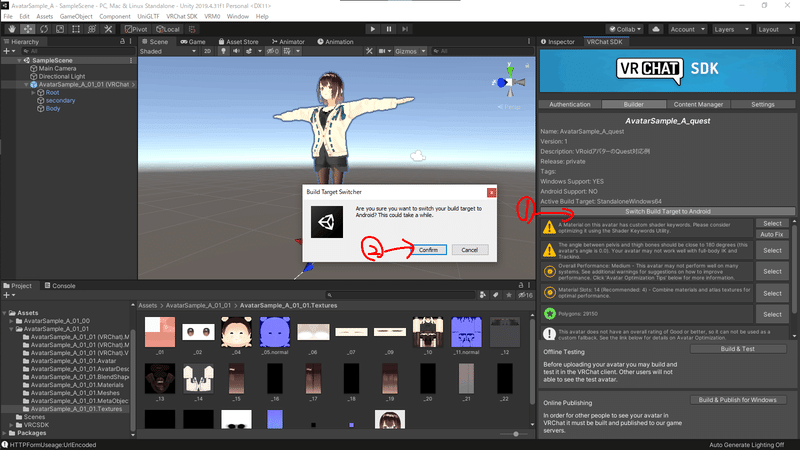Toggle scene effects icon
Image resolution: width=800 pixels, height=450 pixels.
(249, 51)
